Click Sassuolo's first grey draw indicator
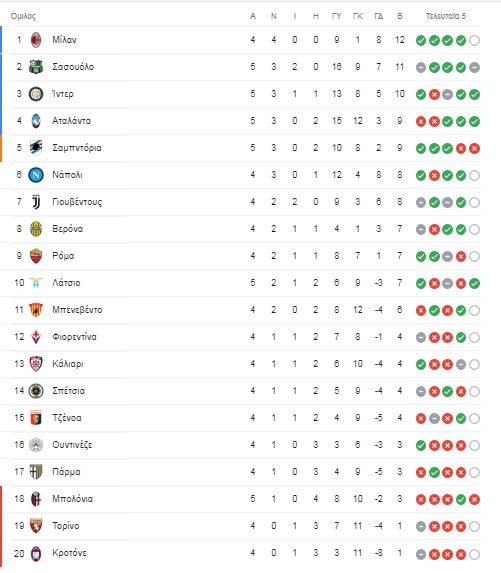The width and height of the screenshot is (501, 573). click(421, 67)
